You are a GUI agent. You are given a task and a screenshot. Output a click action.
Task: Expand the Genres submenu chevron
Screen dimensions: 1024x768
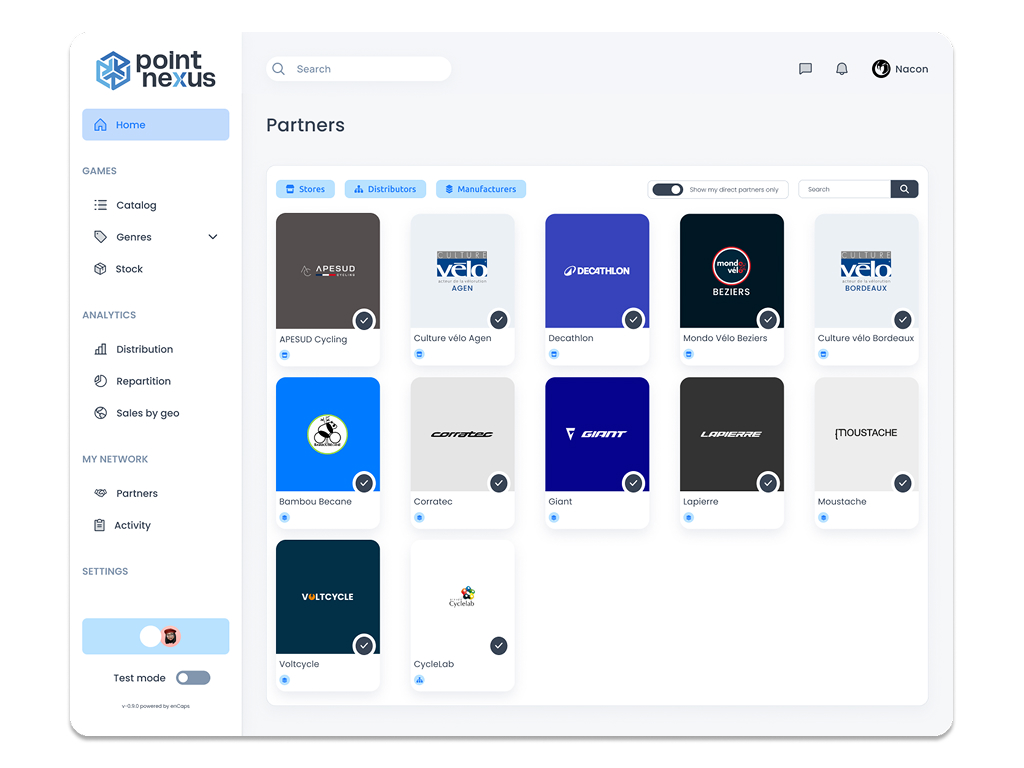pyautogui.click(x=213, y=236)
